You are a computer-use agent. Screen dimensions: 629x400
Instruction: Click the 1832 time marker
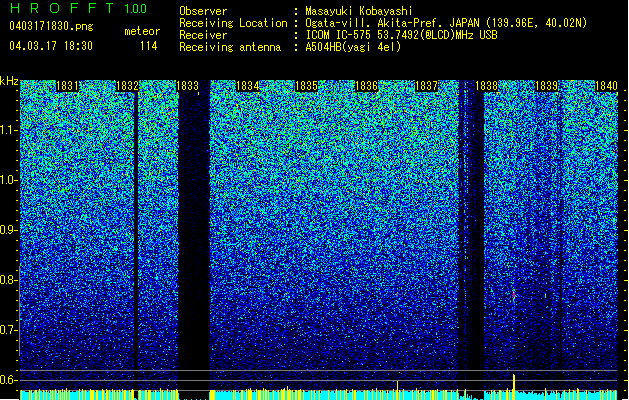point(127,86)
